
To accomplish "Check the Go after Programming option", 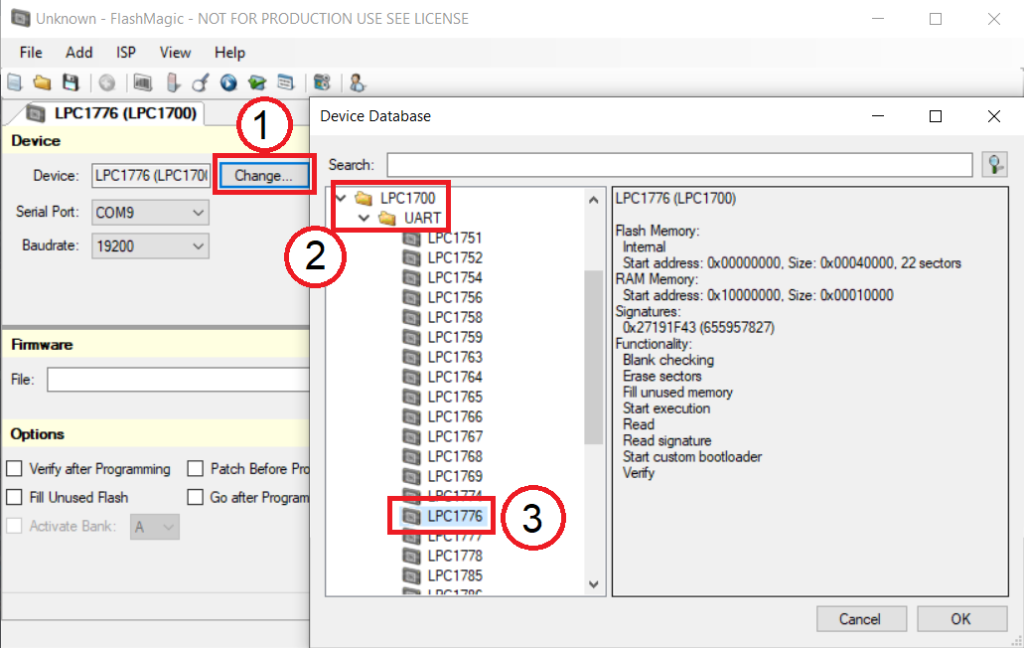I will [x=195, y=497].
